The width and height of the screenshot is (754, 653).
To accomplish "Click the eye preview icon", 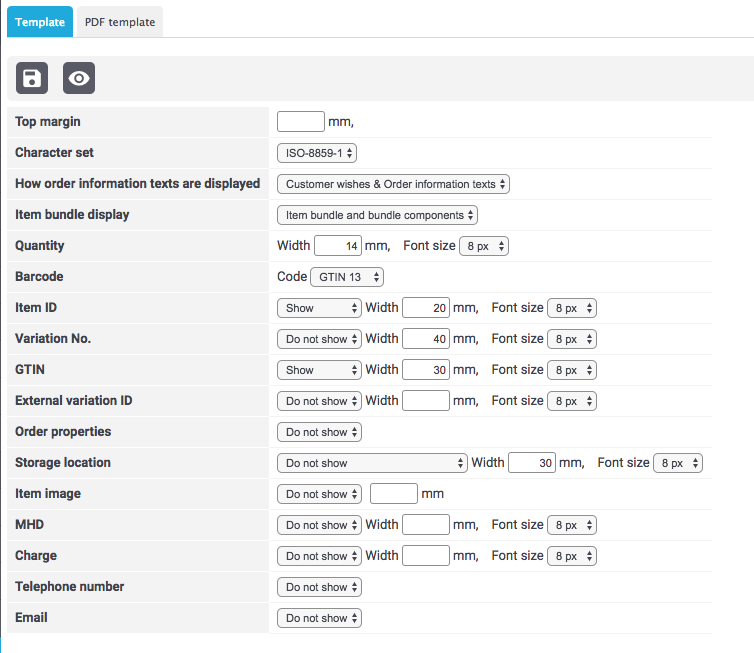I will click(x=79, y=78).
